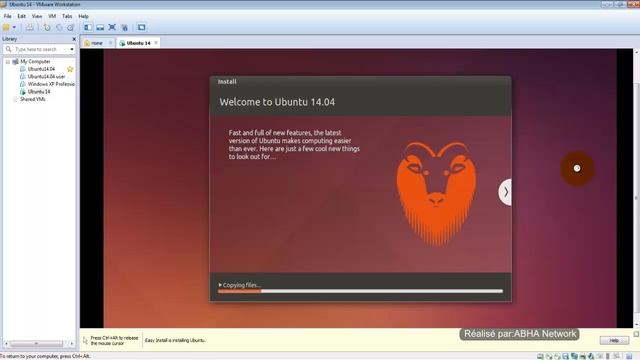This screenshot has width=640, height=360.
Task: Switch to the Ubuntu 14 tab
Action: [138, 43]
